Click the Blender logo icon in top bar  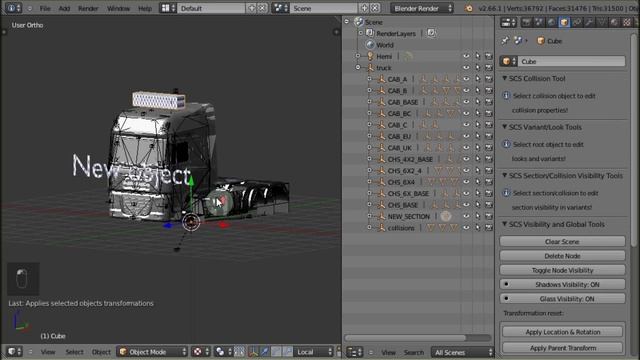coord(469,8)
